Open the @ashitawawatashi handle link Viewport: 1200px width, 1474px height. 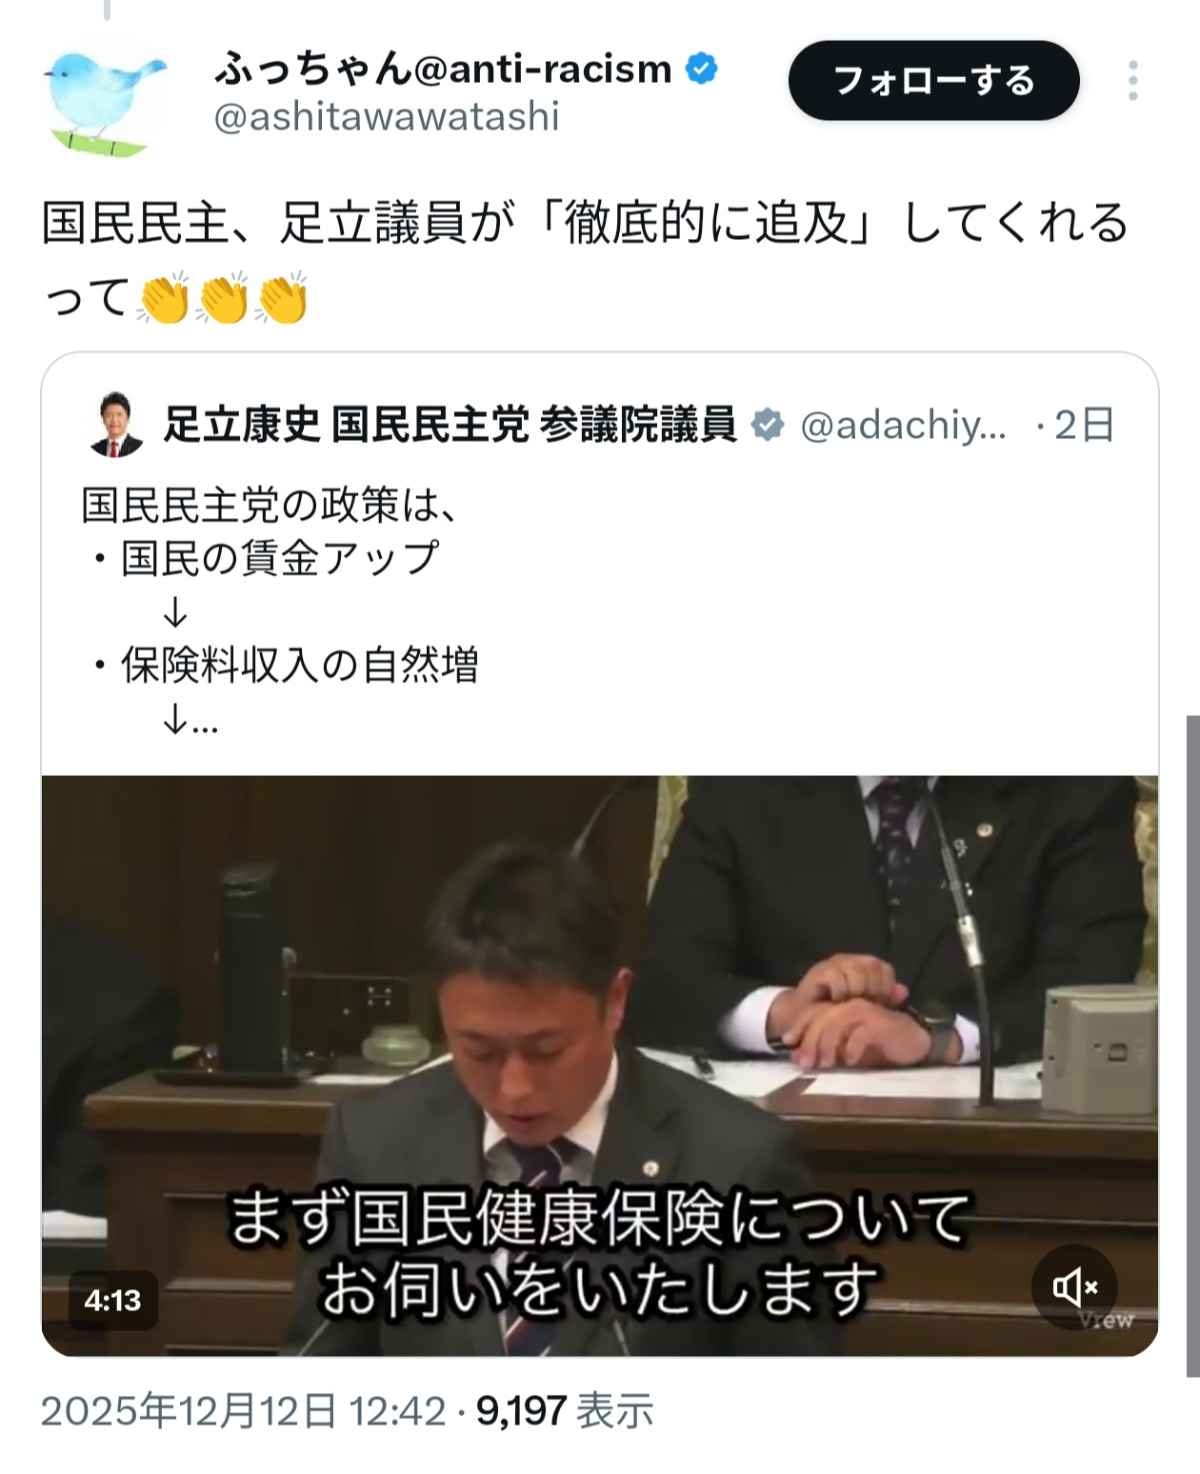click(386, 117)
